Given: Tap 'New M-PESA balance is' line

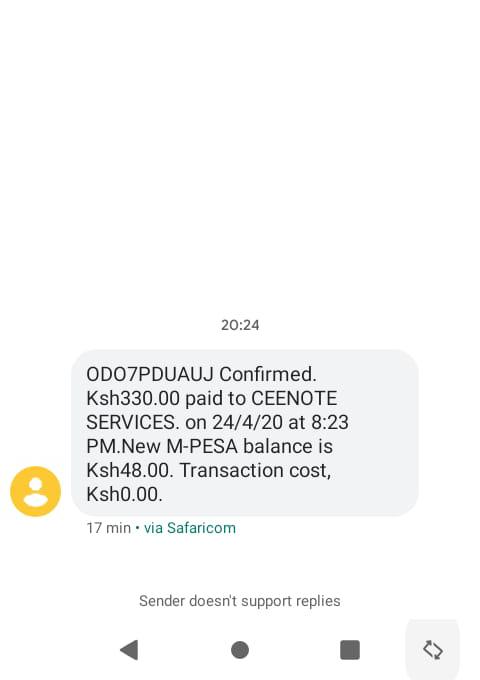Looking at the screenshot, I should (227, 446).
